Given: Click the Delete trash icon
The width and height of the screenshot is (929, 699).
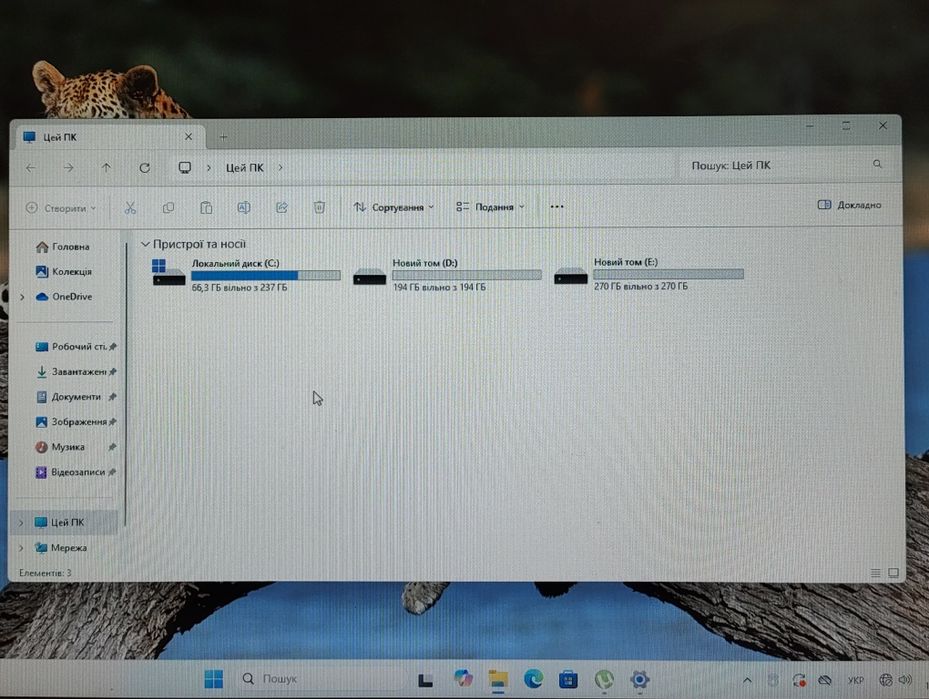Looking at the screenshot, I should click(319, 207).
